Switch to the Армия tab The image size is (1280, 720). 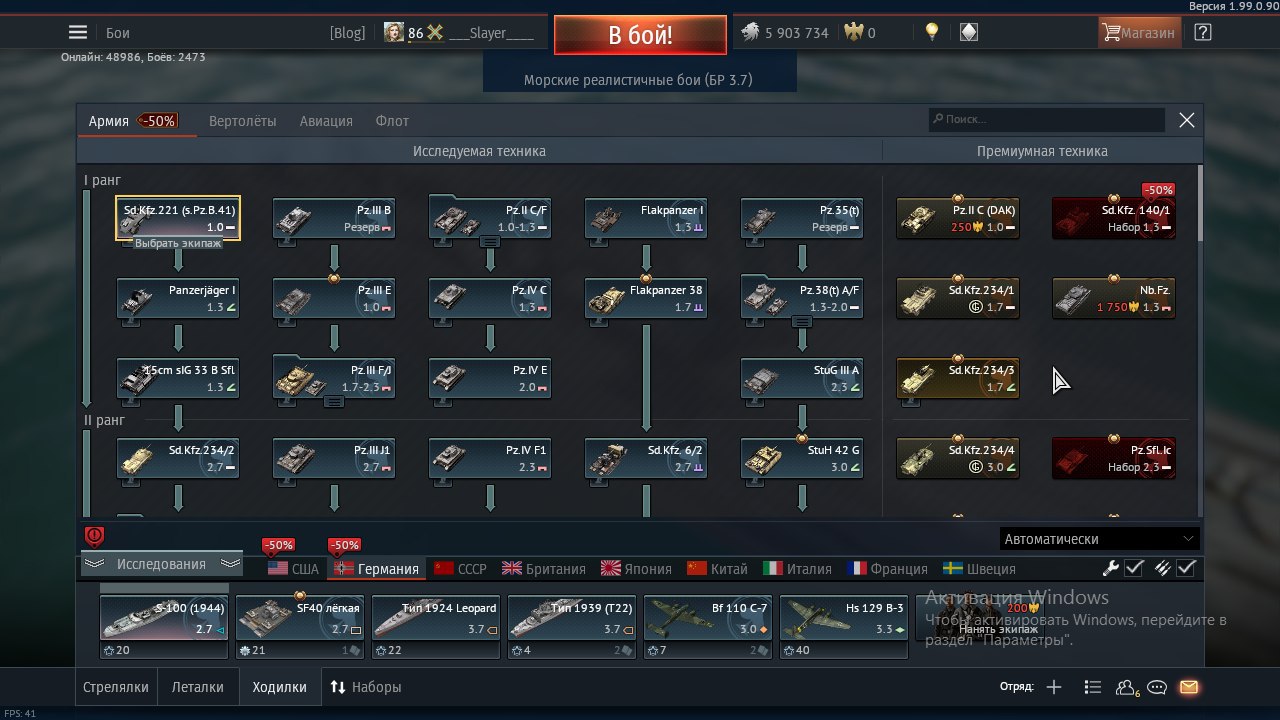pyautogui.click(x=108, y=121)
